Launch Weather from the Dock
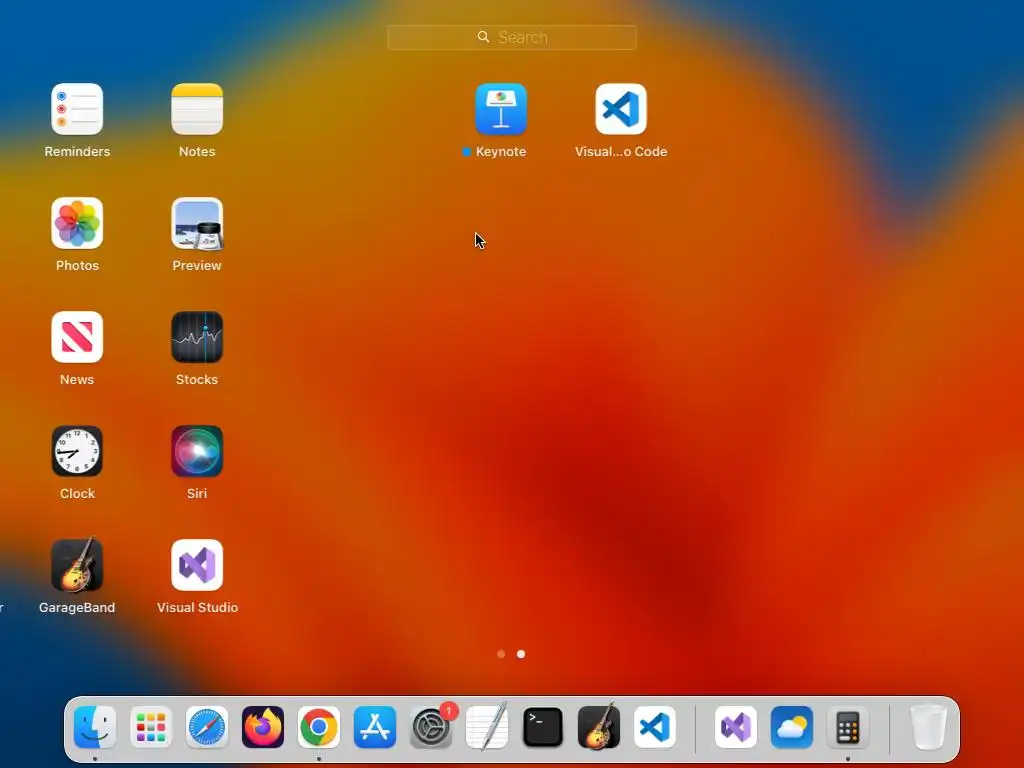Screen dimensions: 1024x768 (792, 727)
